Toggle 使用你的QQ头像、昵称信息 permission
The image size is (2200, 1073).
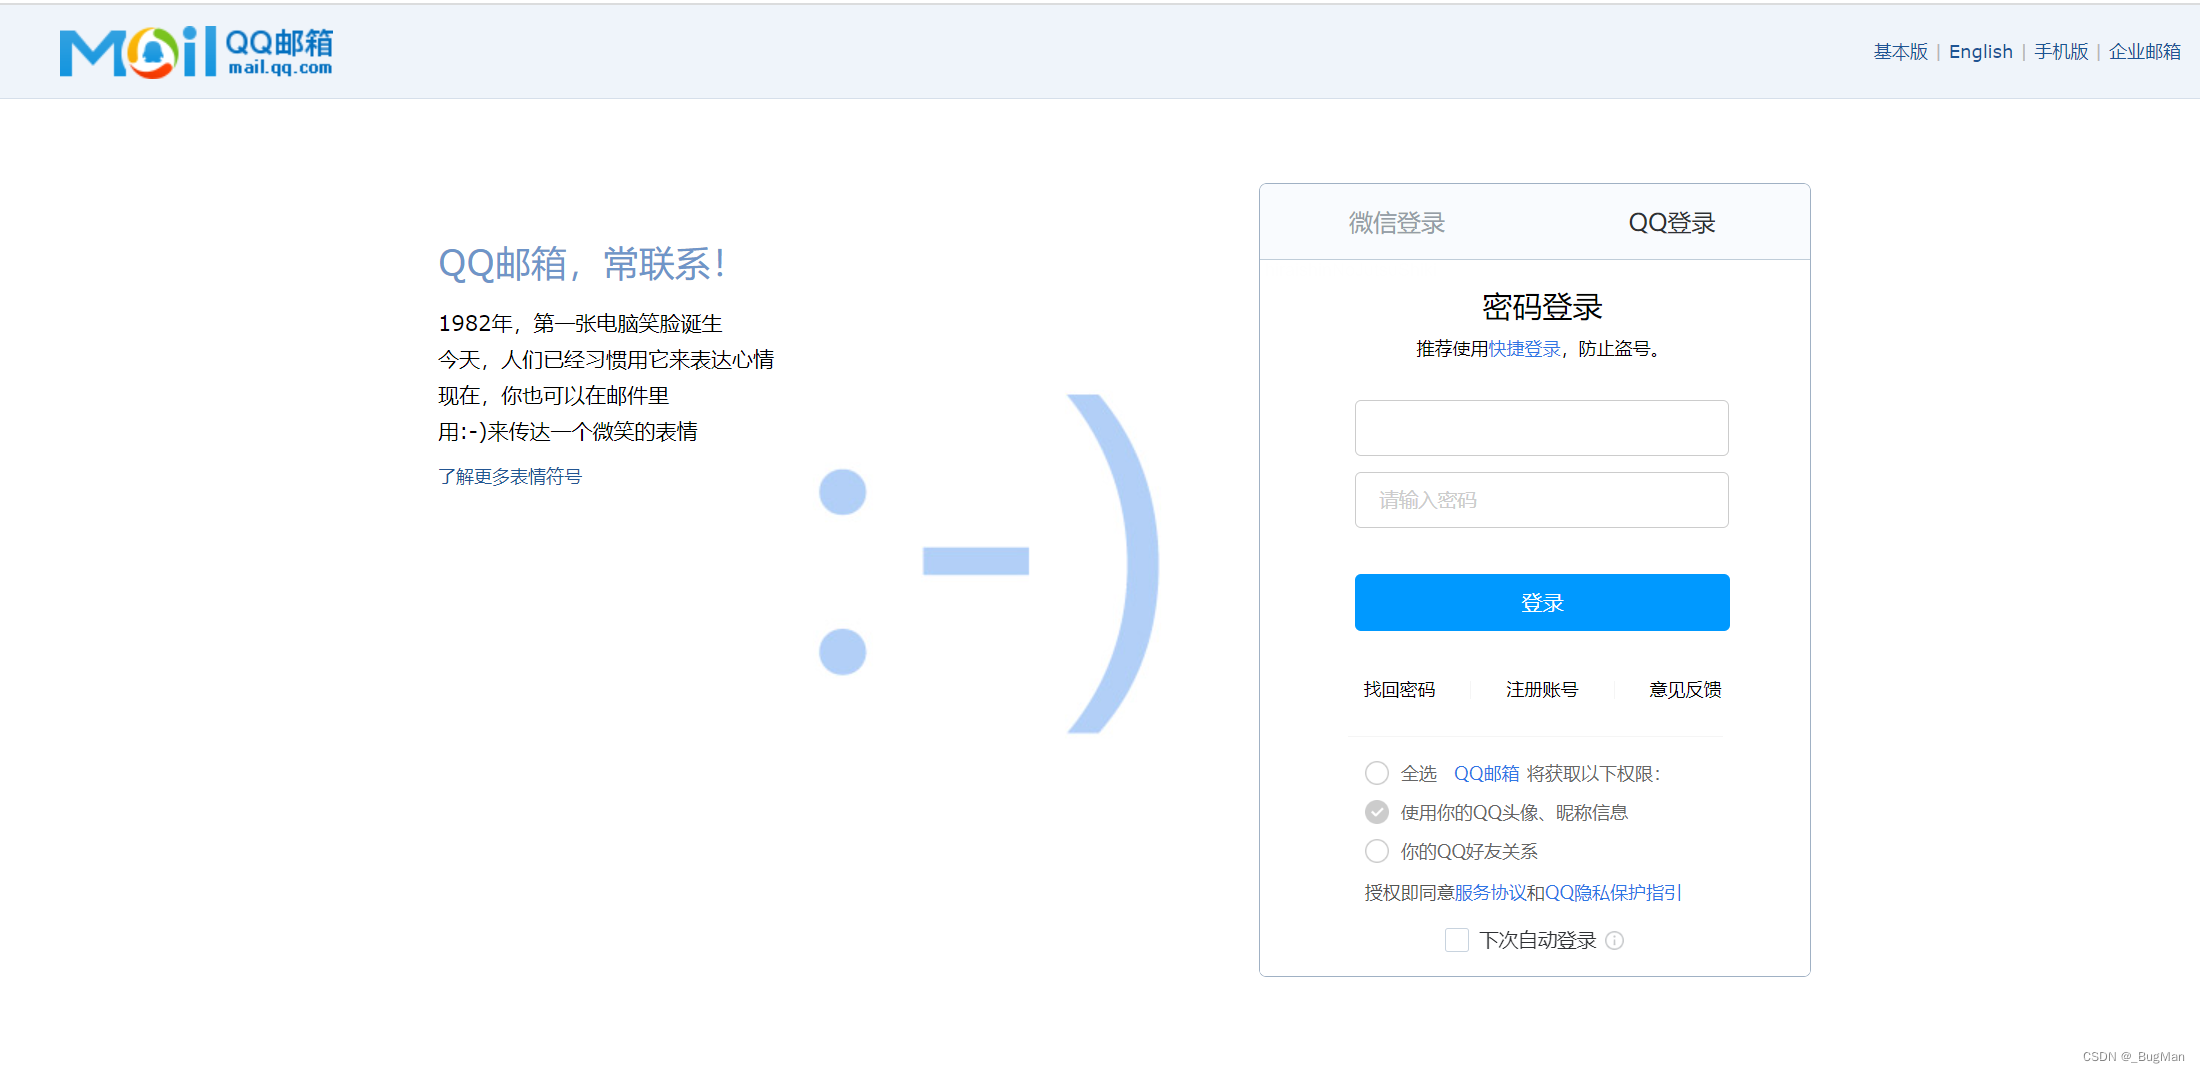point(1377,812)
